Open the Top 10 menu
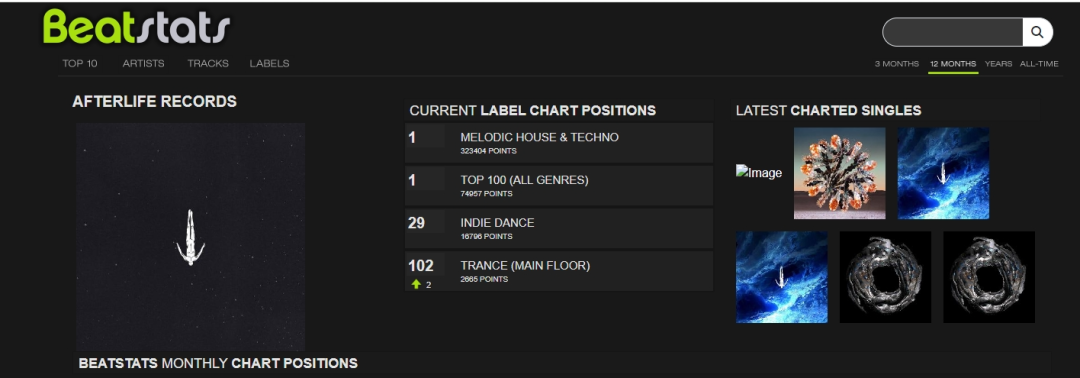1080x378 pixels. pos(80,63)
